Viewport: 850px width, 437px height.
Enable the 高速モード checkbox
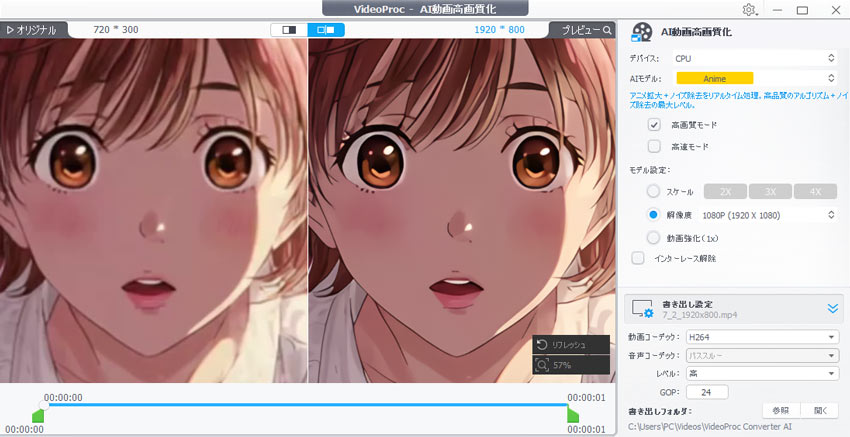tap(654, 146)
